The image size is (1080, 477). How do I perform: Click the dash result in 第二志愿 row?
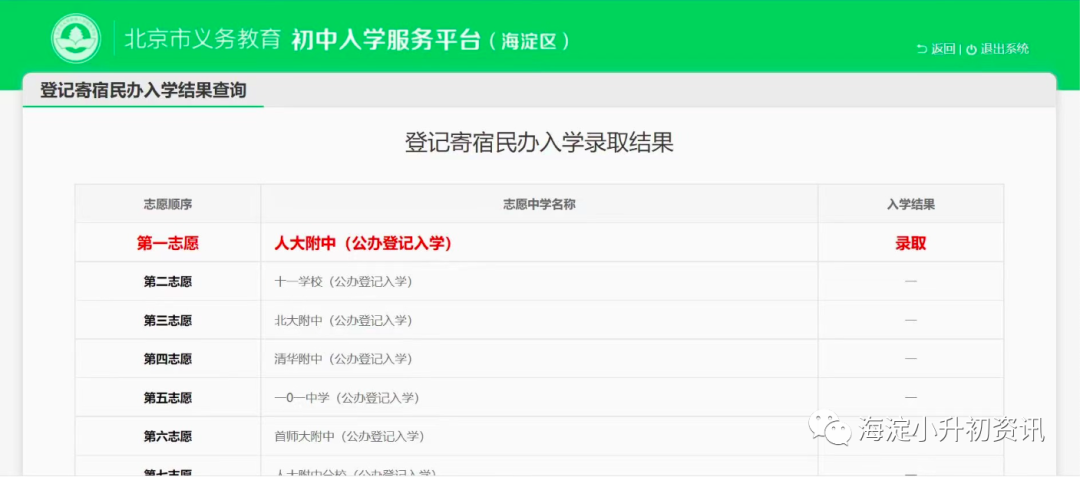click(911, 282)
